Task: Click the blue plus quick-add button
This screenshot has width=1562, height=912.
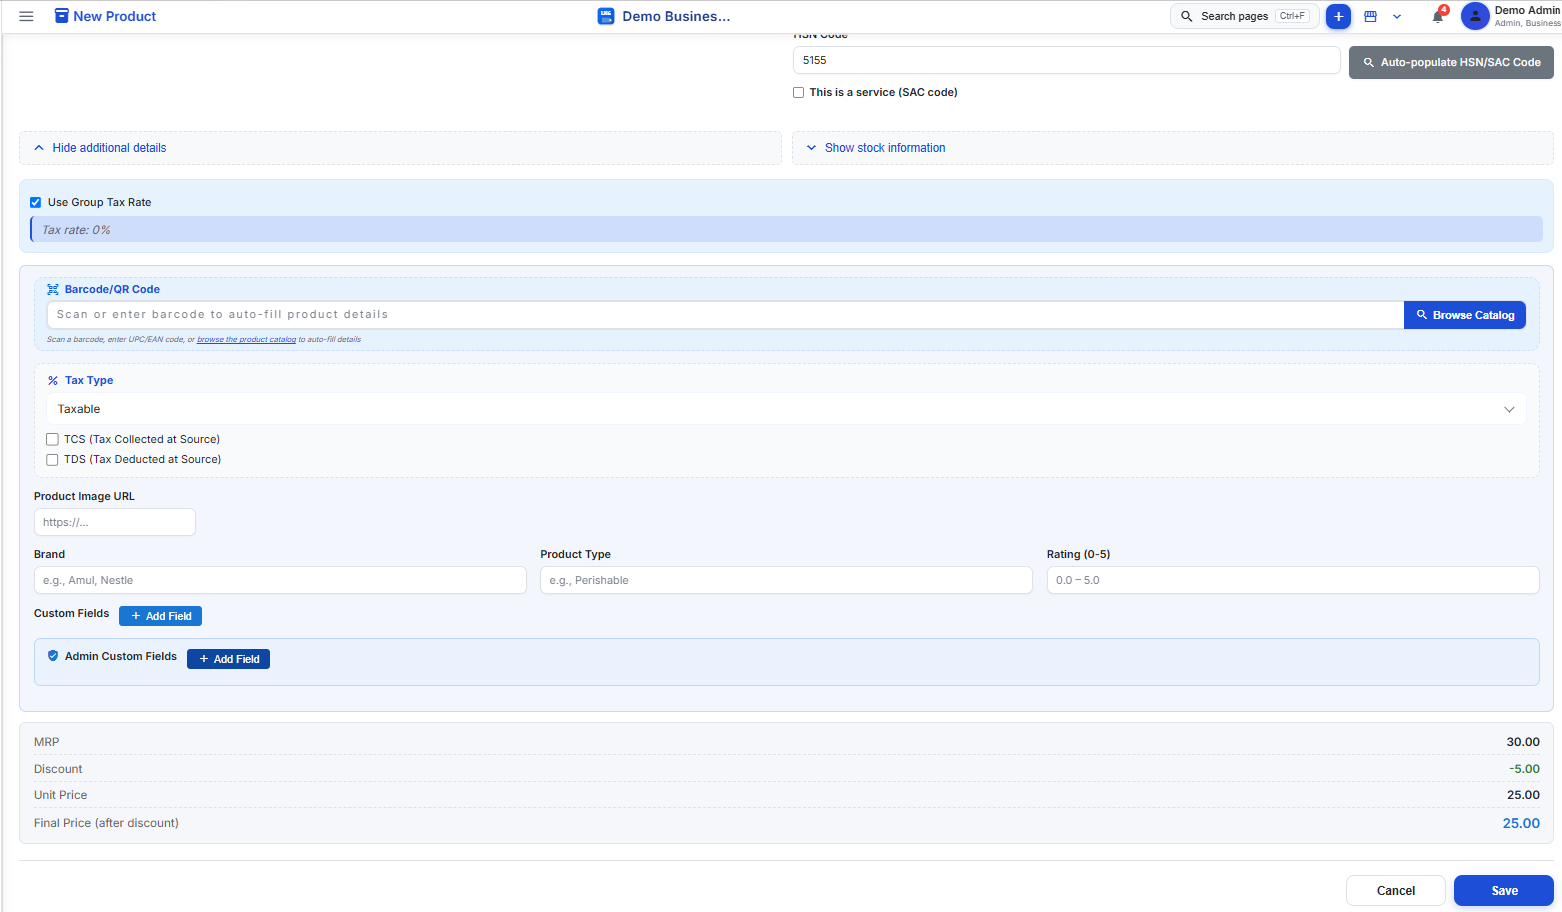Action: tap(1338, 16)
